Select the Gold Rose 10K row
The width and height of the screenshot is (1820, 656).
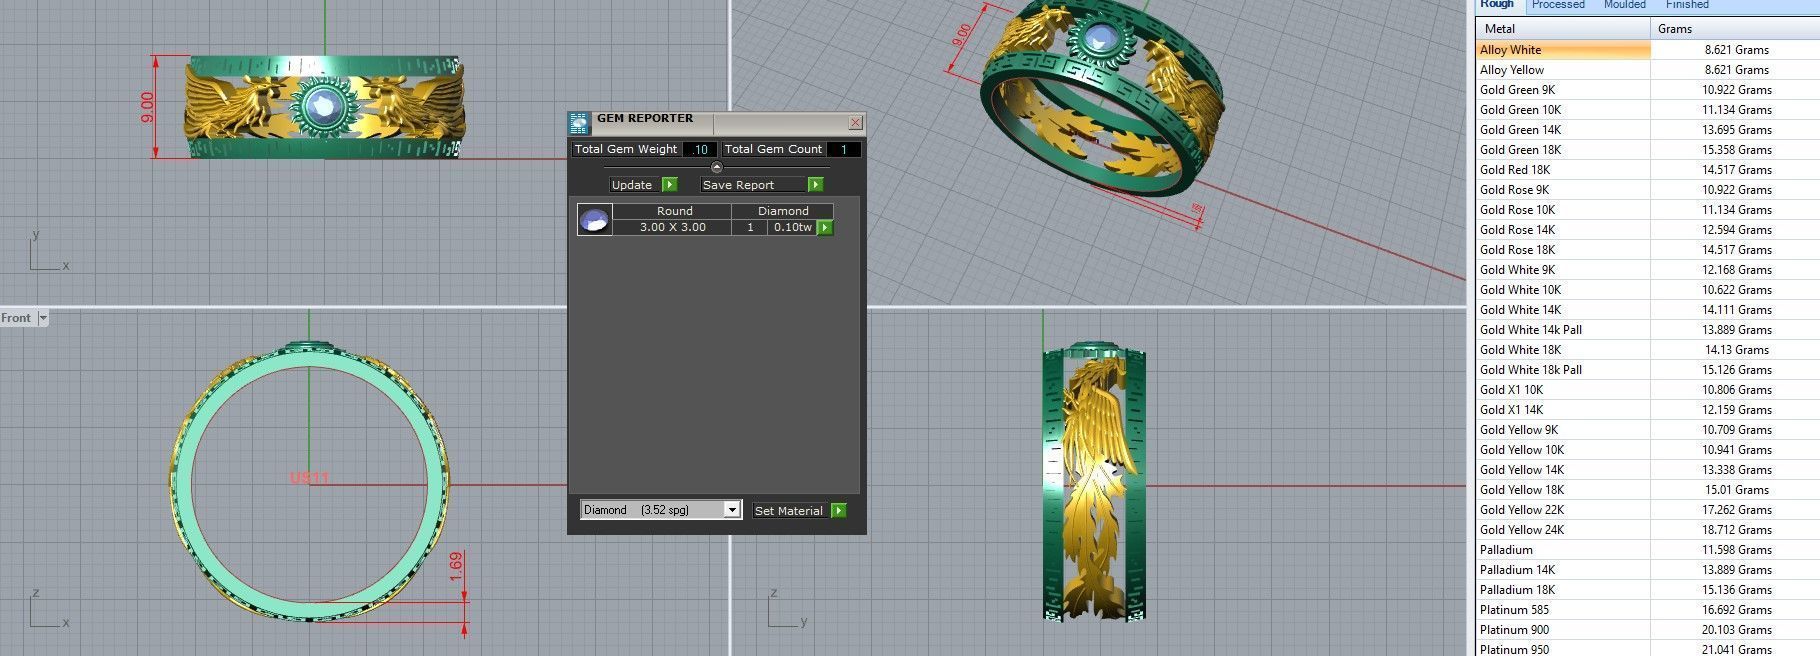1648,210
